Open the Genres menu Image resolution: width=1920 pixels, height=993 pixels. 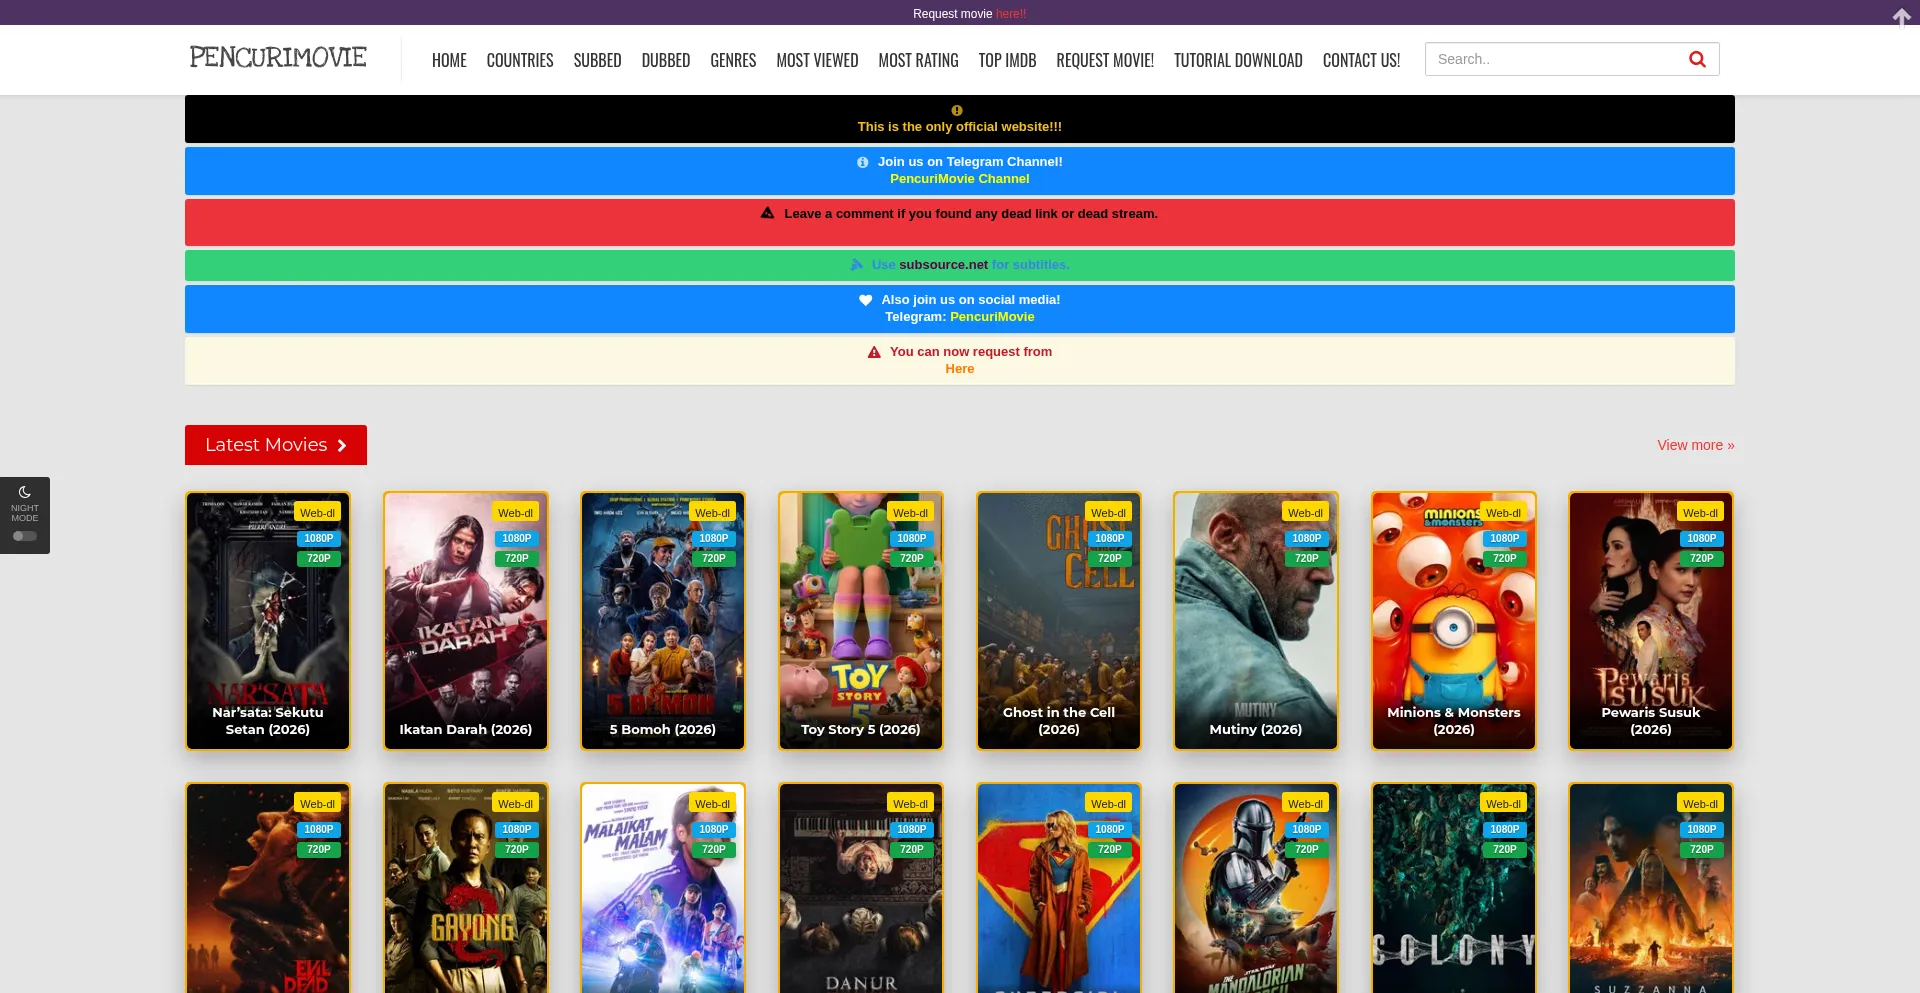pyautogui.click(x=733, y=60)
